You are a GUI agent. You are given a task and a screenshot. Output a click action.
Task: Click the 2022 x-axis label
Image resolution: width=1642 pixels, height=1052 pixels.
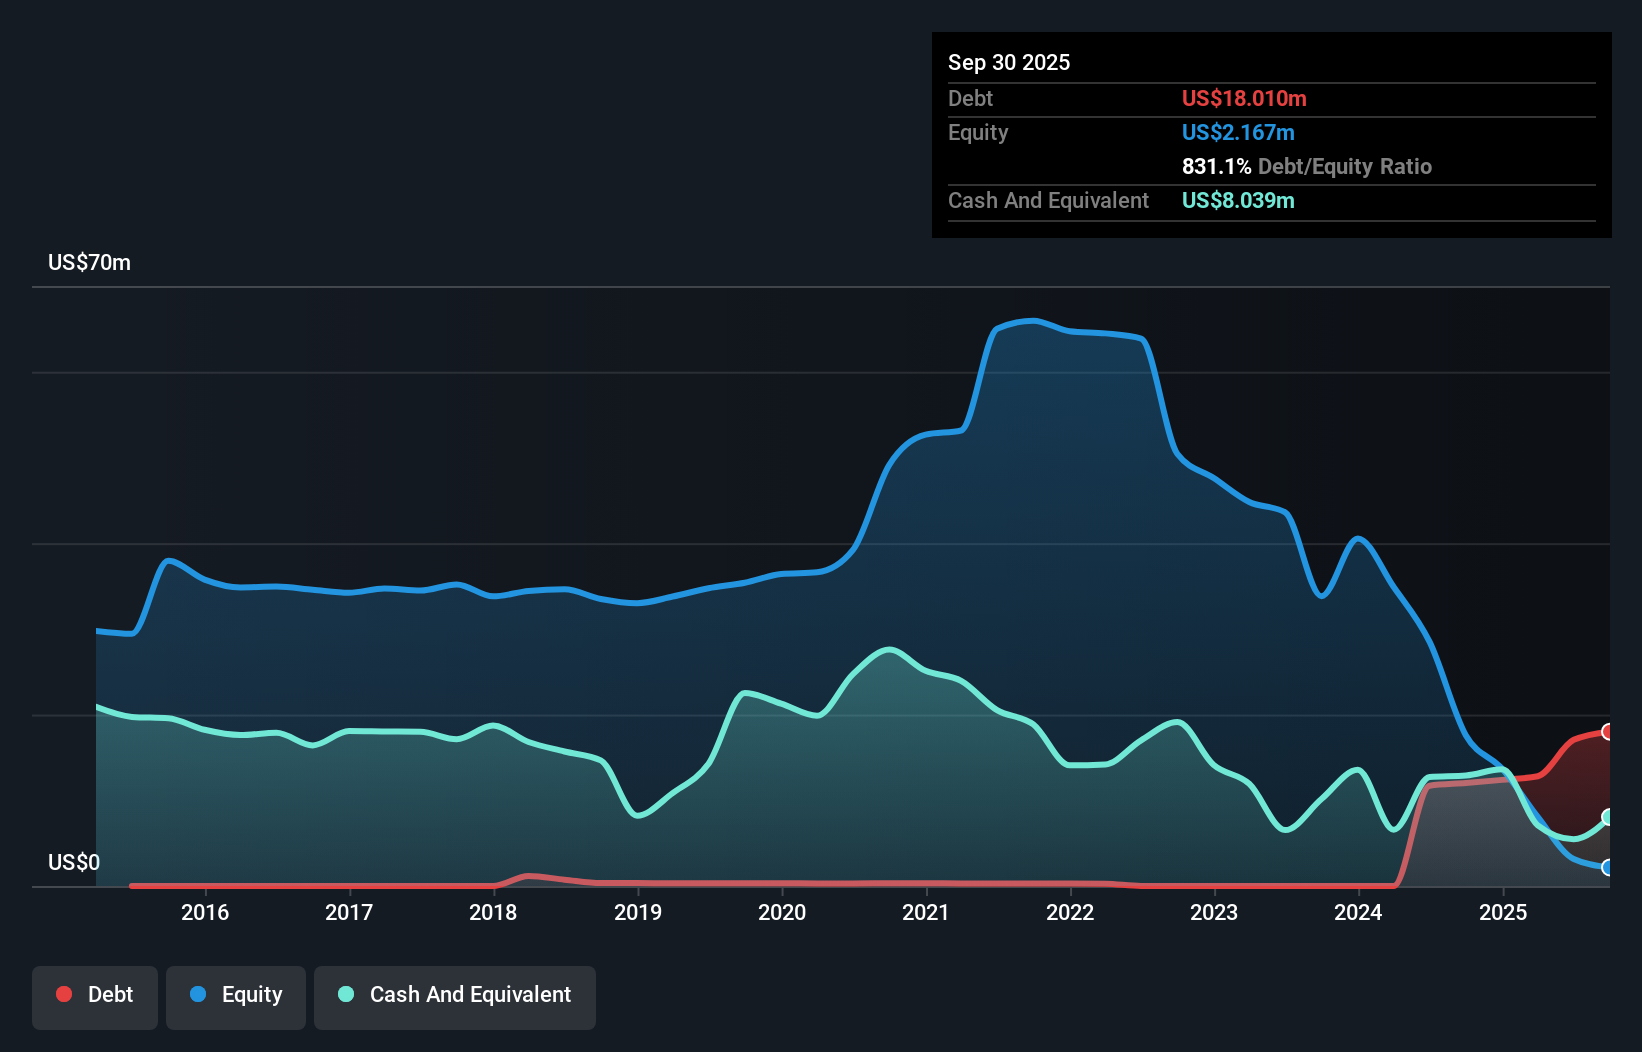click(1070, 912)
